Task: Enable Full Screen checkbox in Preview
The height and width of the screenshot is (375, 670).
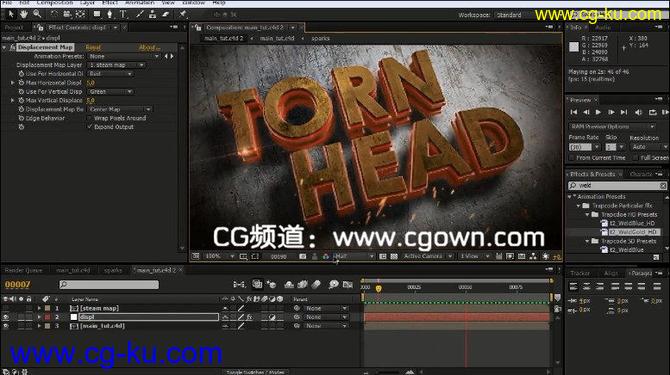Action: [635, 158]
